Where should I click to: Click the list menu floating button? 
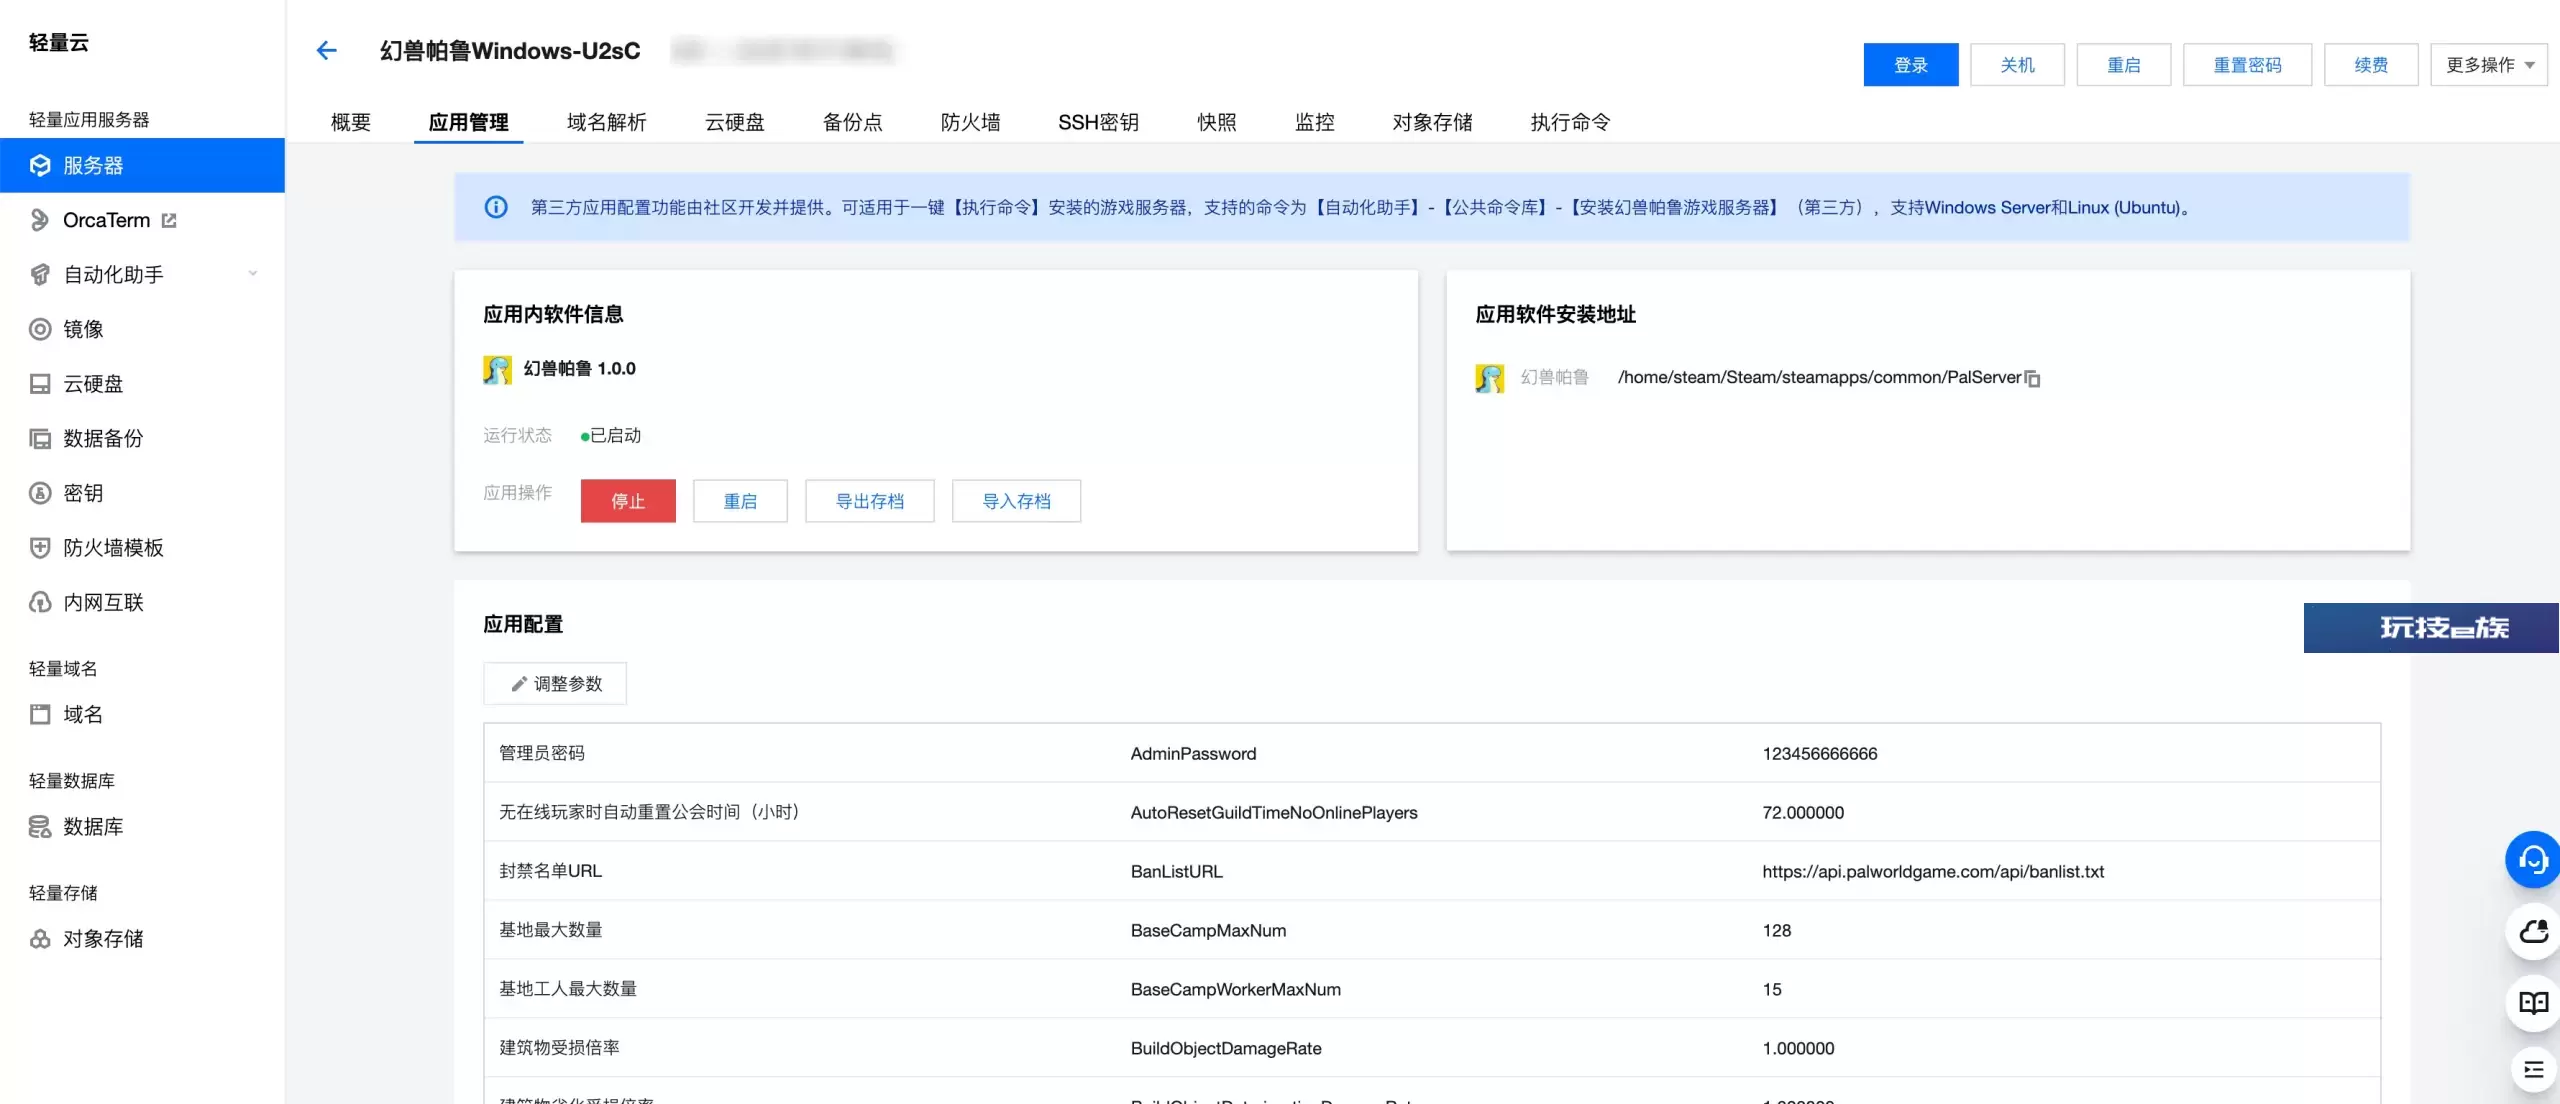coord(2533,1070)
